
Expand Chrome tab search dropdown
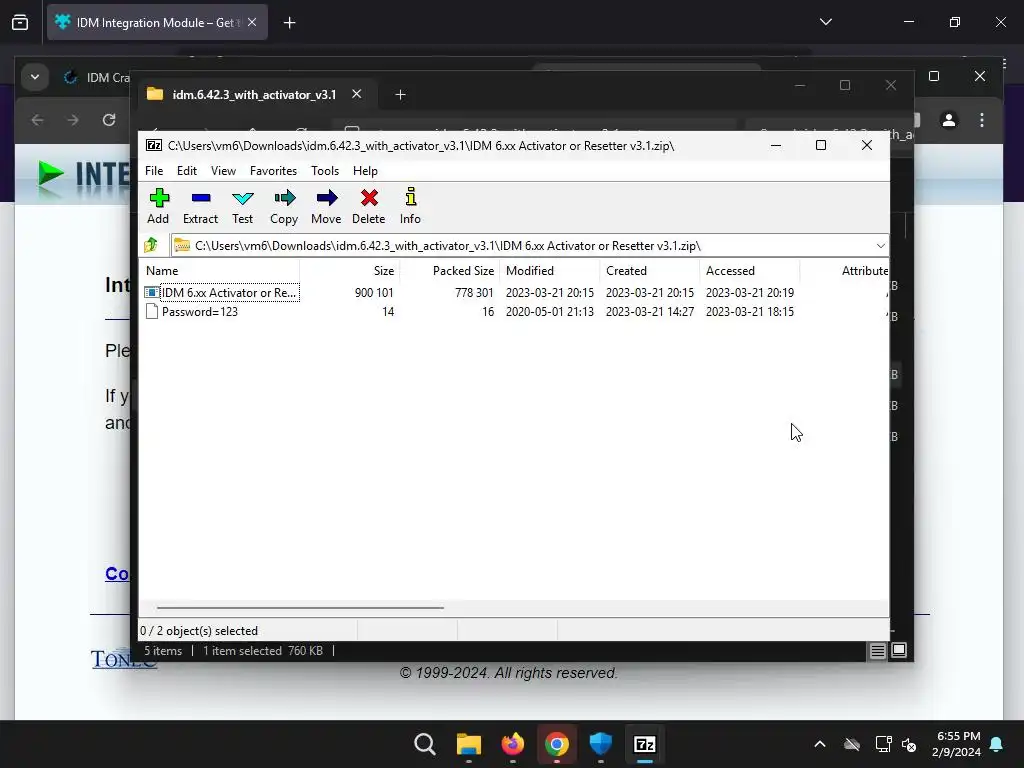(x=35, y=77)
